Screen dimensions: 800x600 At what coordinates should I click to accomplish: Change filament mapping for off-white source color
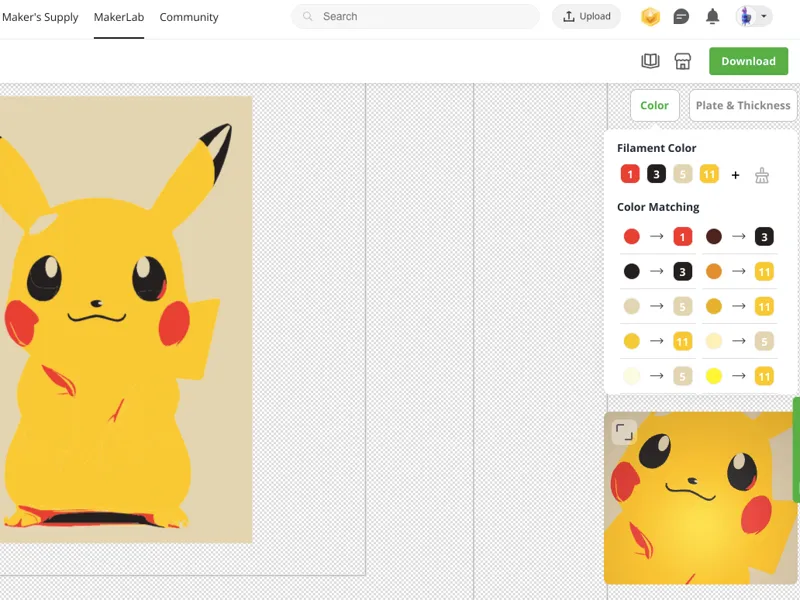pos(683,376)
